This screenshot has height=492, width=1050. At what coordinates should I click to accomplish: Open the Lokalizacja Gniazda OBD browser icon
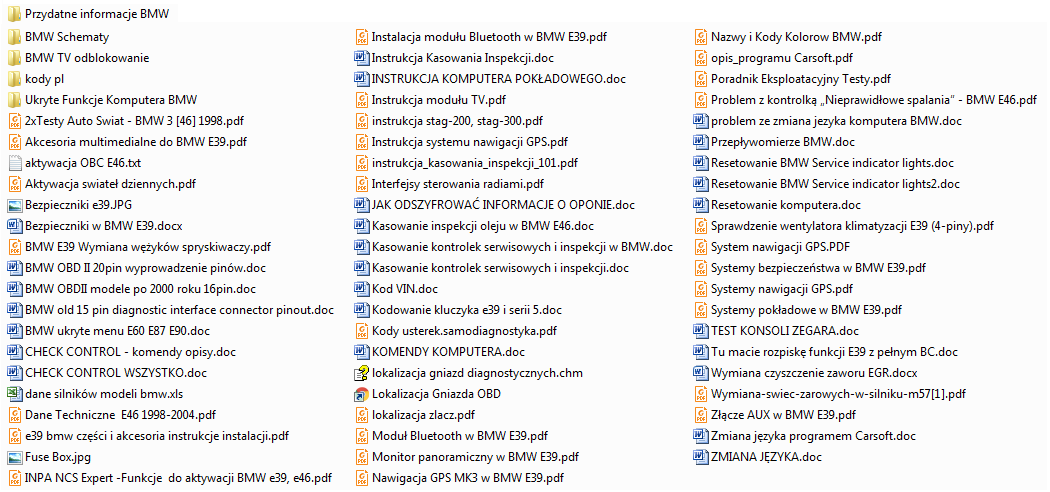(x=362, y=394)
